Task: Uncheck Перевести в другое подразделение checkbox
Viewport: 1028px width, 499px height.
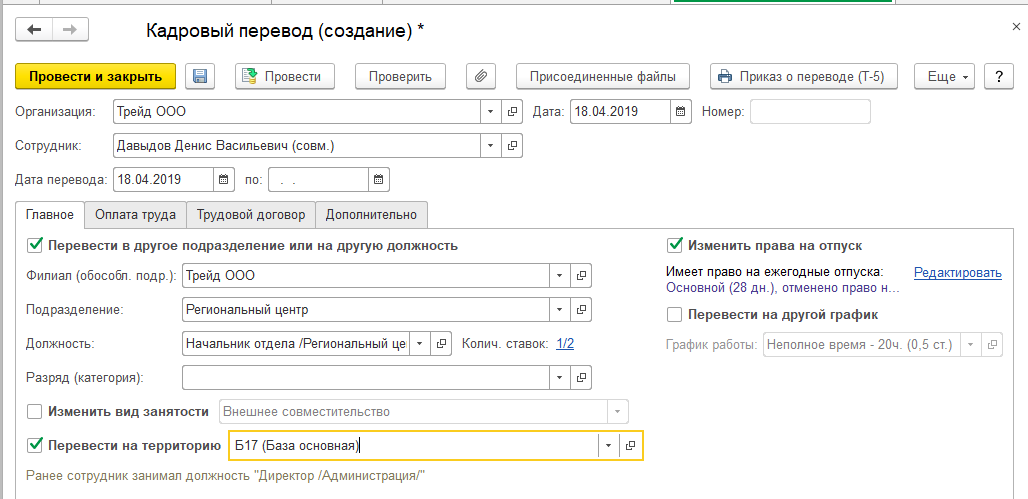Action: tap(35, 245)
